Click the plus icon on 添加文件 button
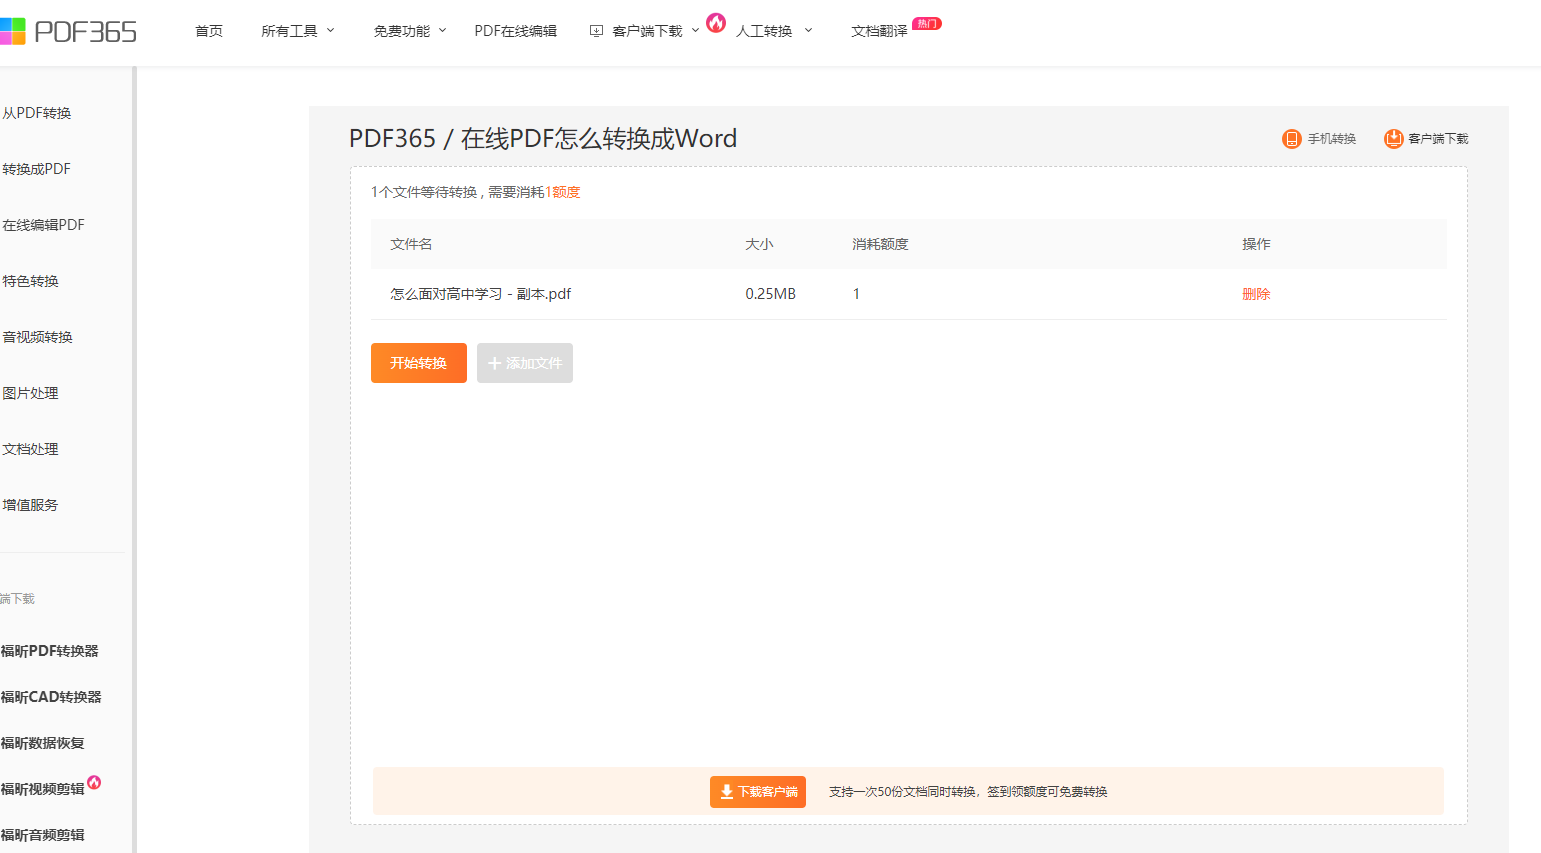Viewport: 1541px width, 853px height. [x=494, y=363]
